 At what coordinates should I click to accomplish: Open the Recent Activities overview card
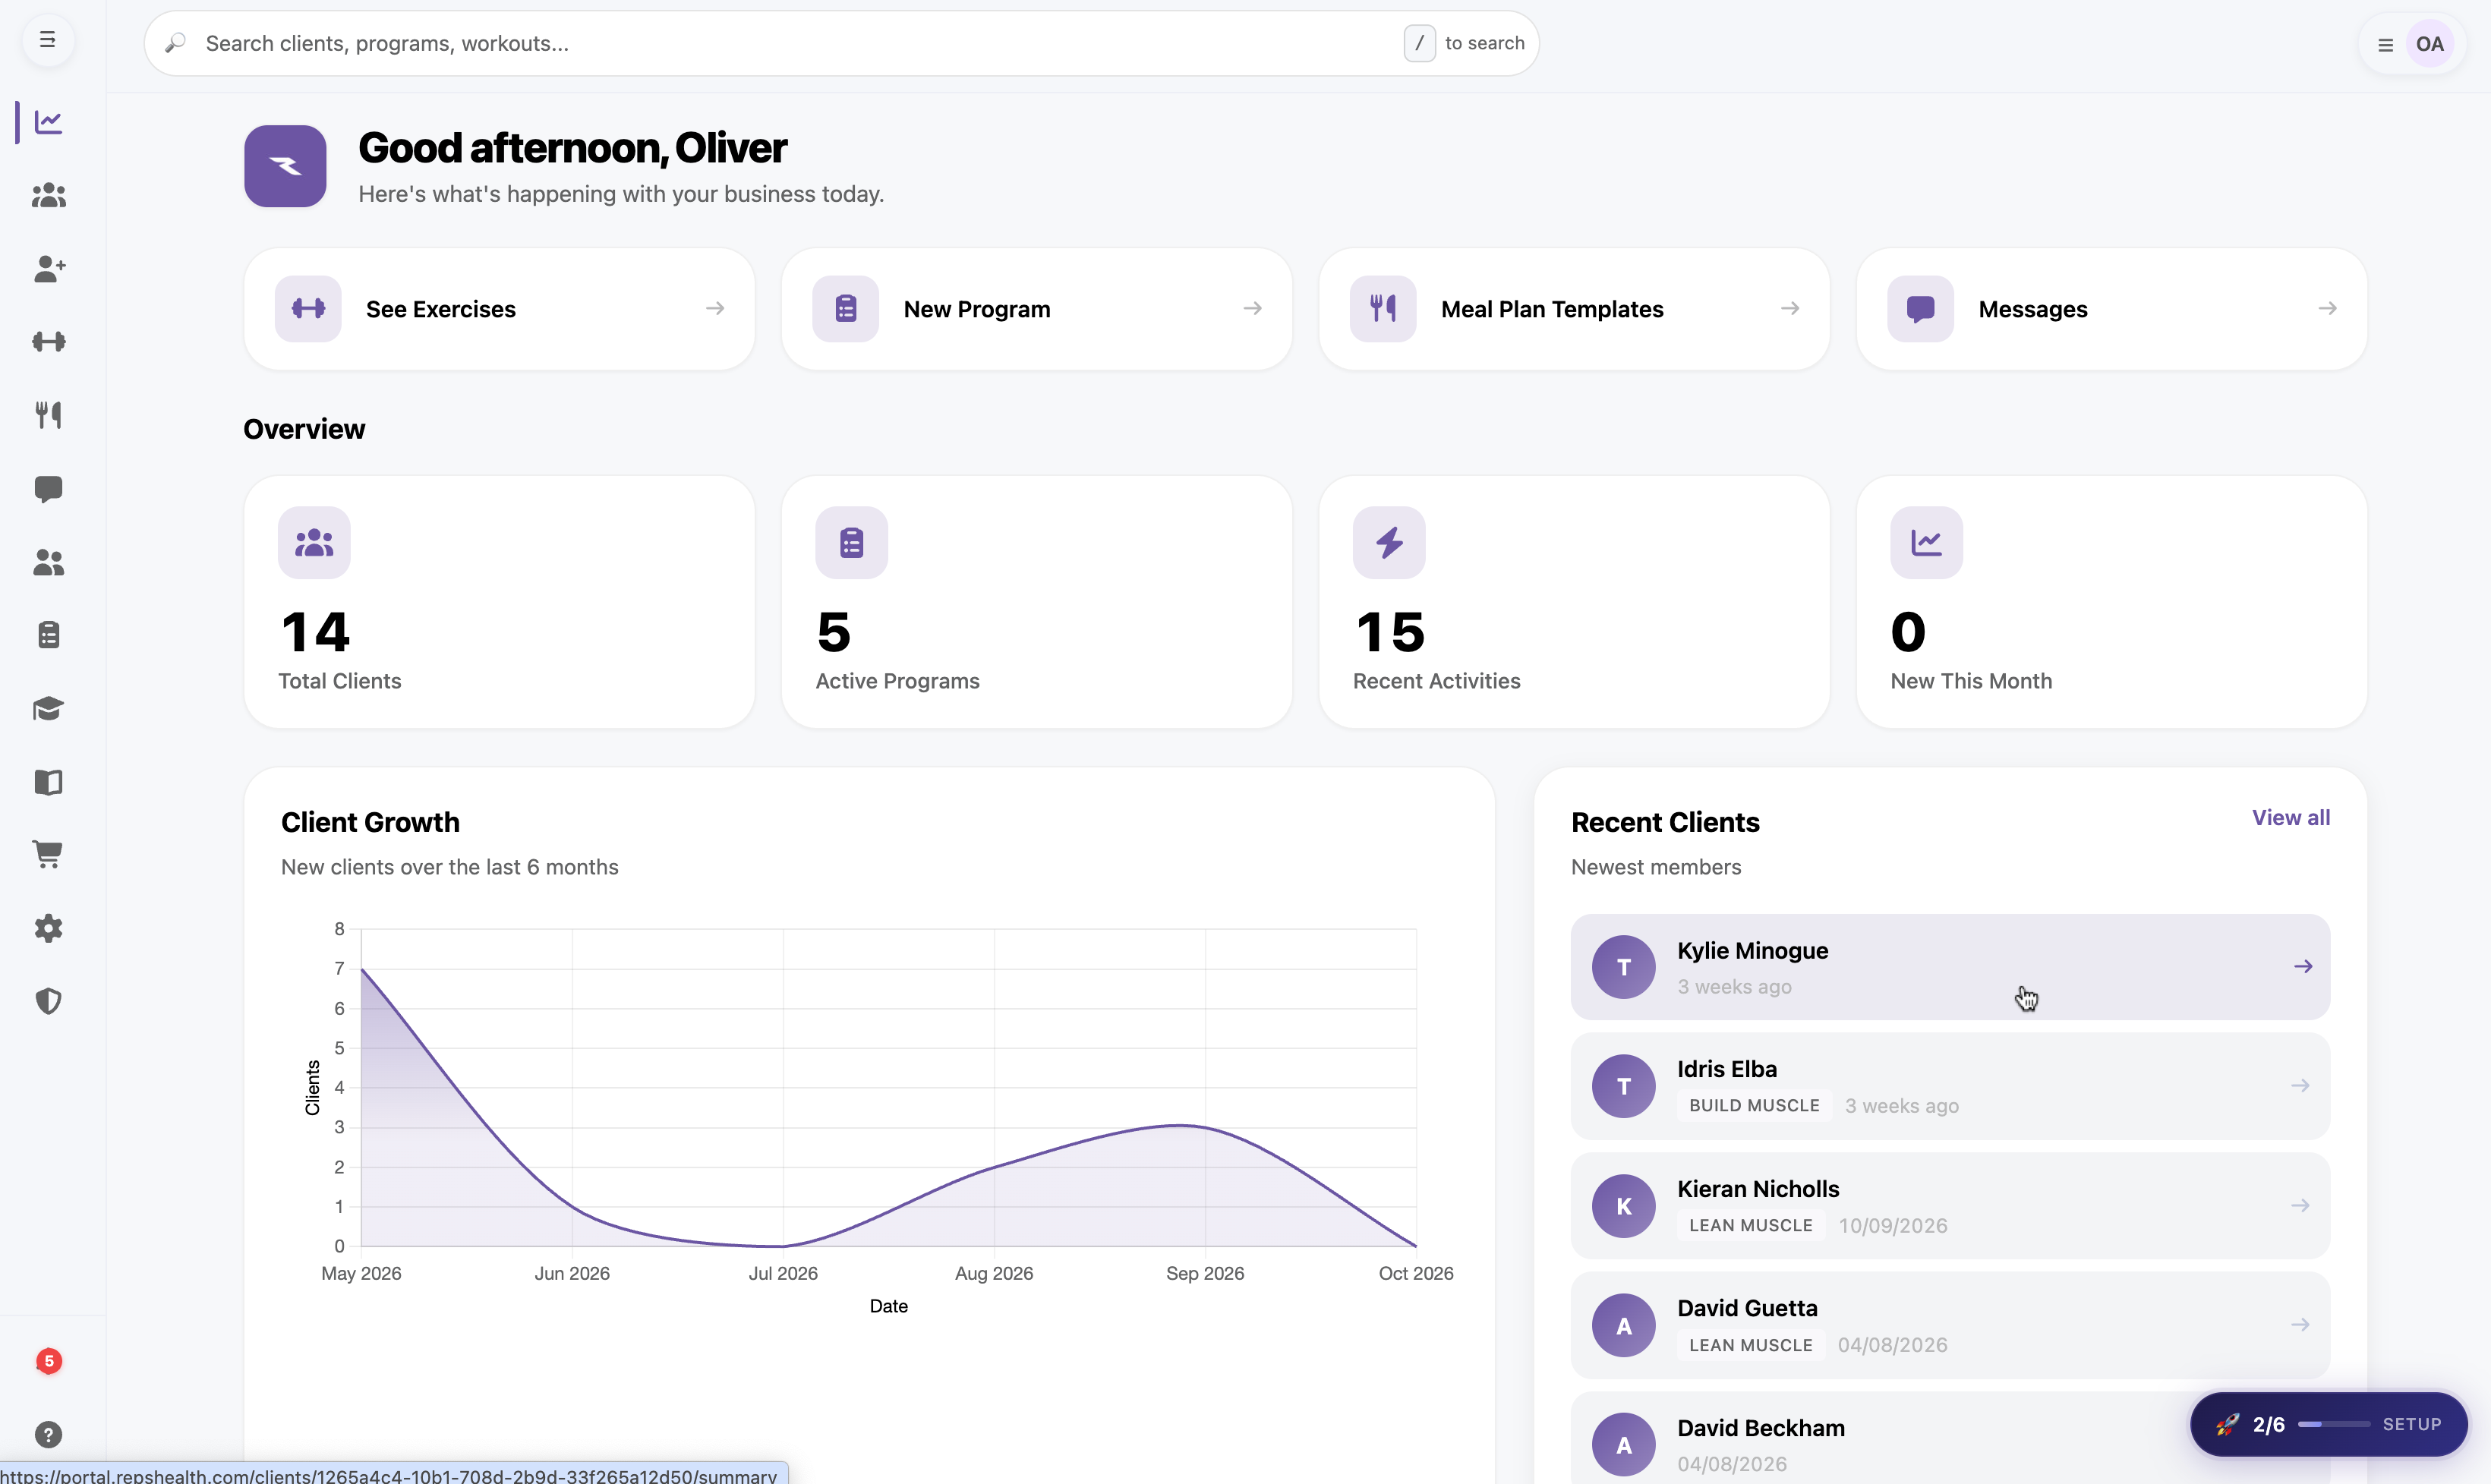1574,602
